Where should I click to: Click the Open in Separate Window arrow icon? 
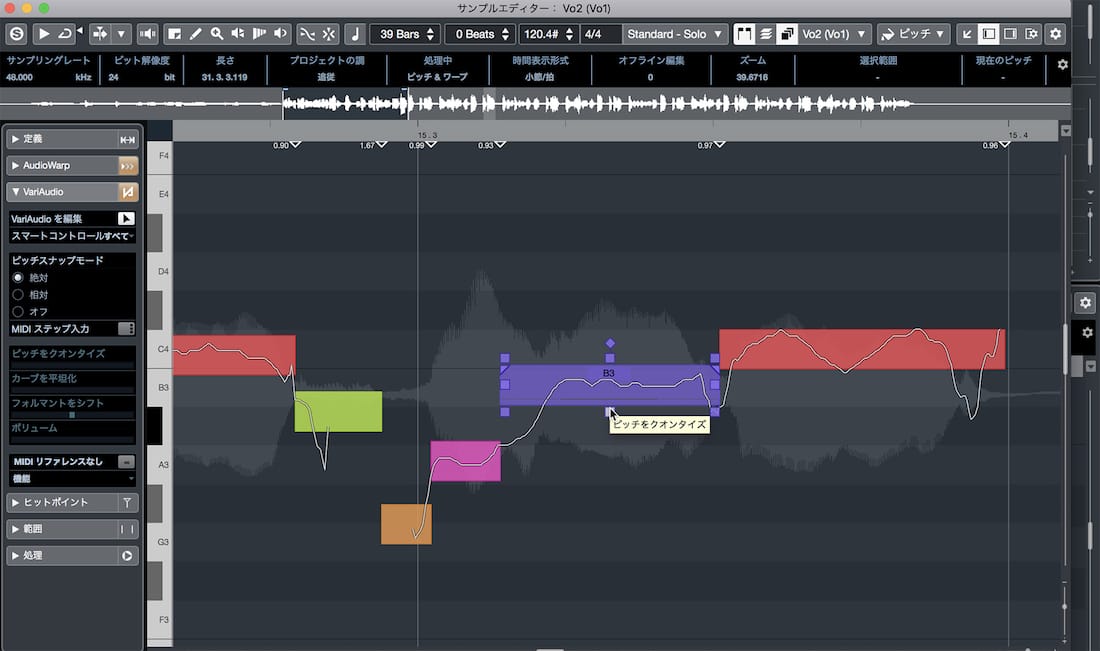967,34
